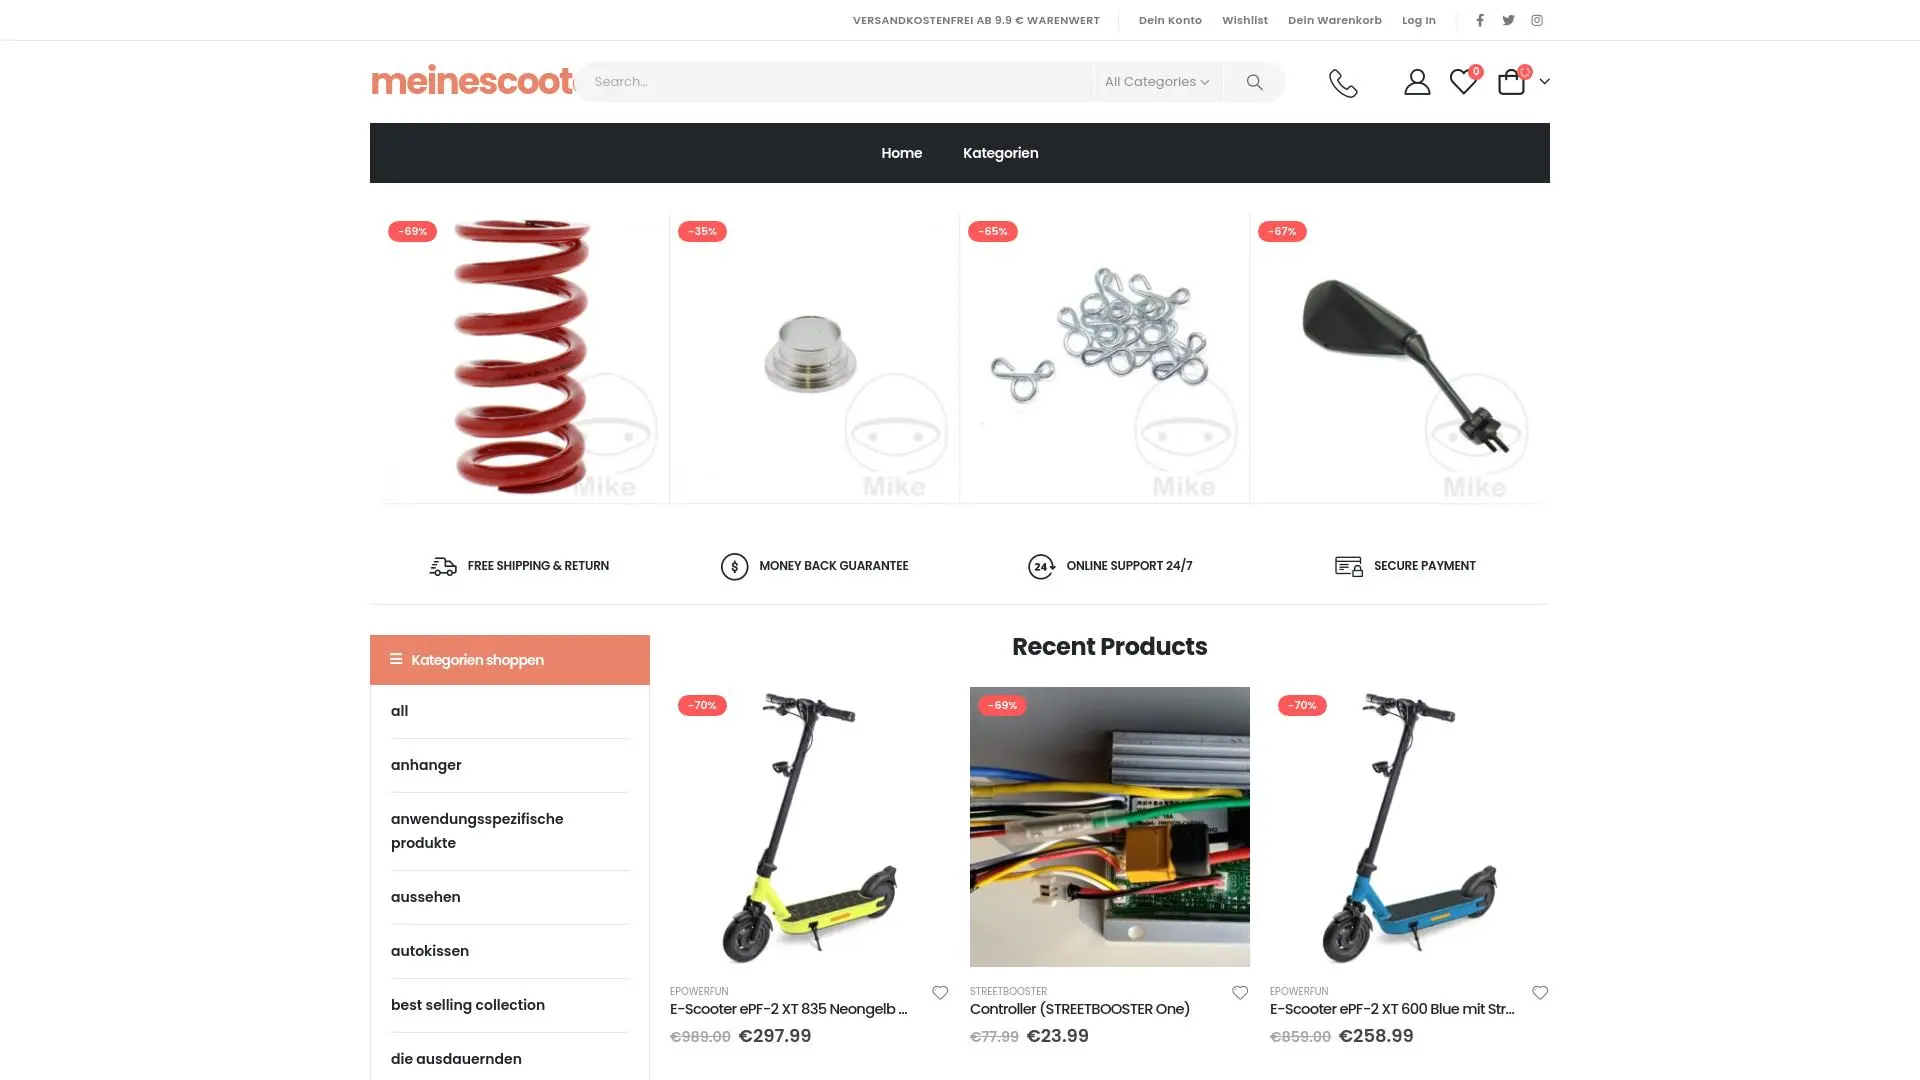This screenshot has height=1080, width=1920.
Task: Go to Home in navigation bar
Action: [x=901, y=153]
